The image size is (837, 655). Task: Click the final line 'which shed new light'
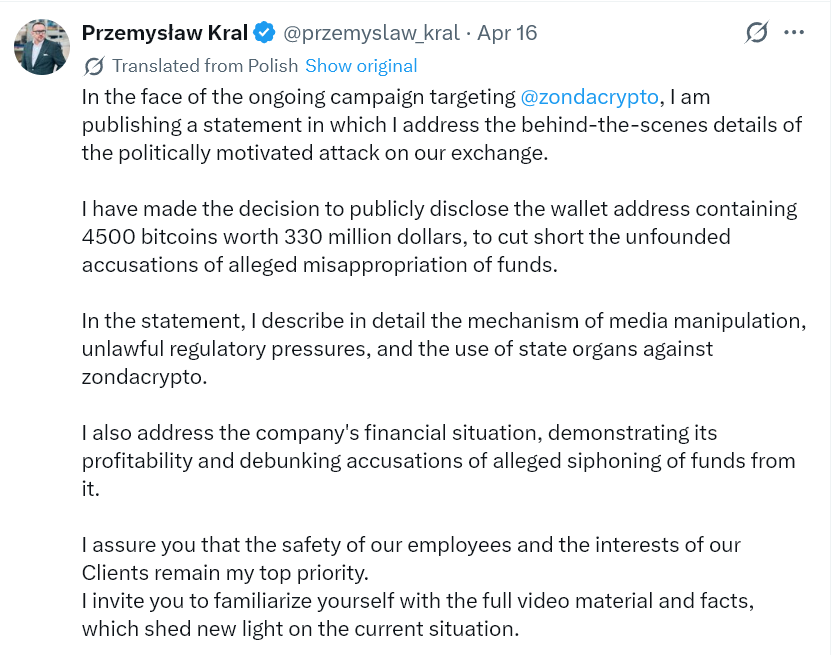click(x=300, y=629)
